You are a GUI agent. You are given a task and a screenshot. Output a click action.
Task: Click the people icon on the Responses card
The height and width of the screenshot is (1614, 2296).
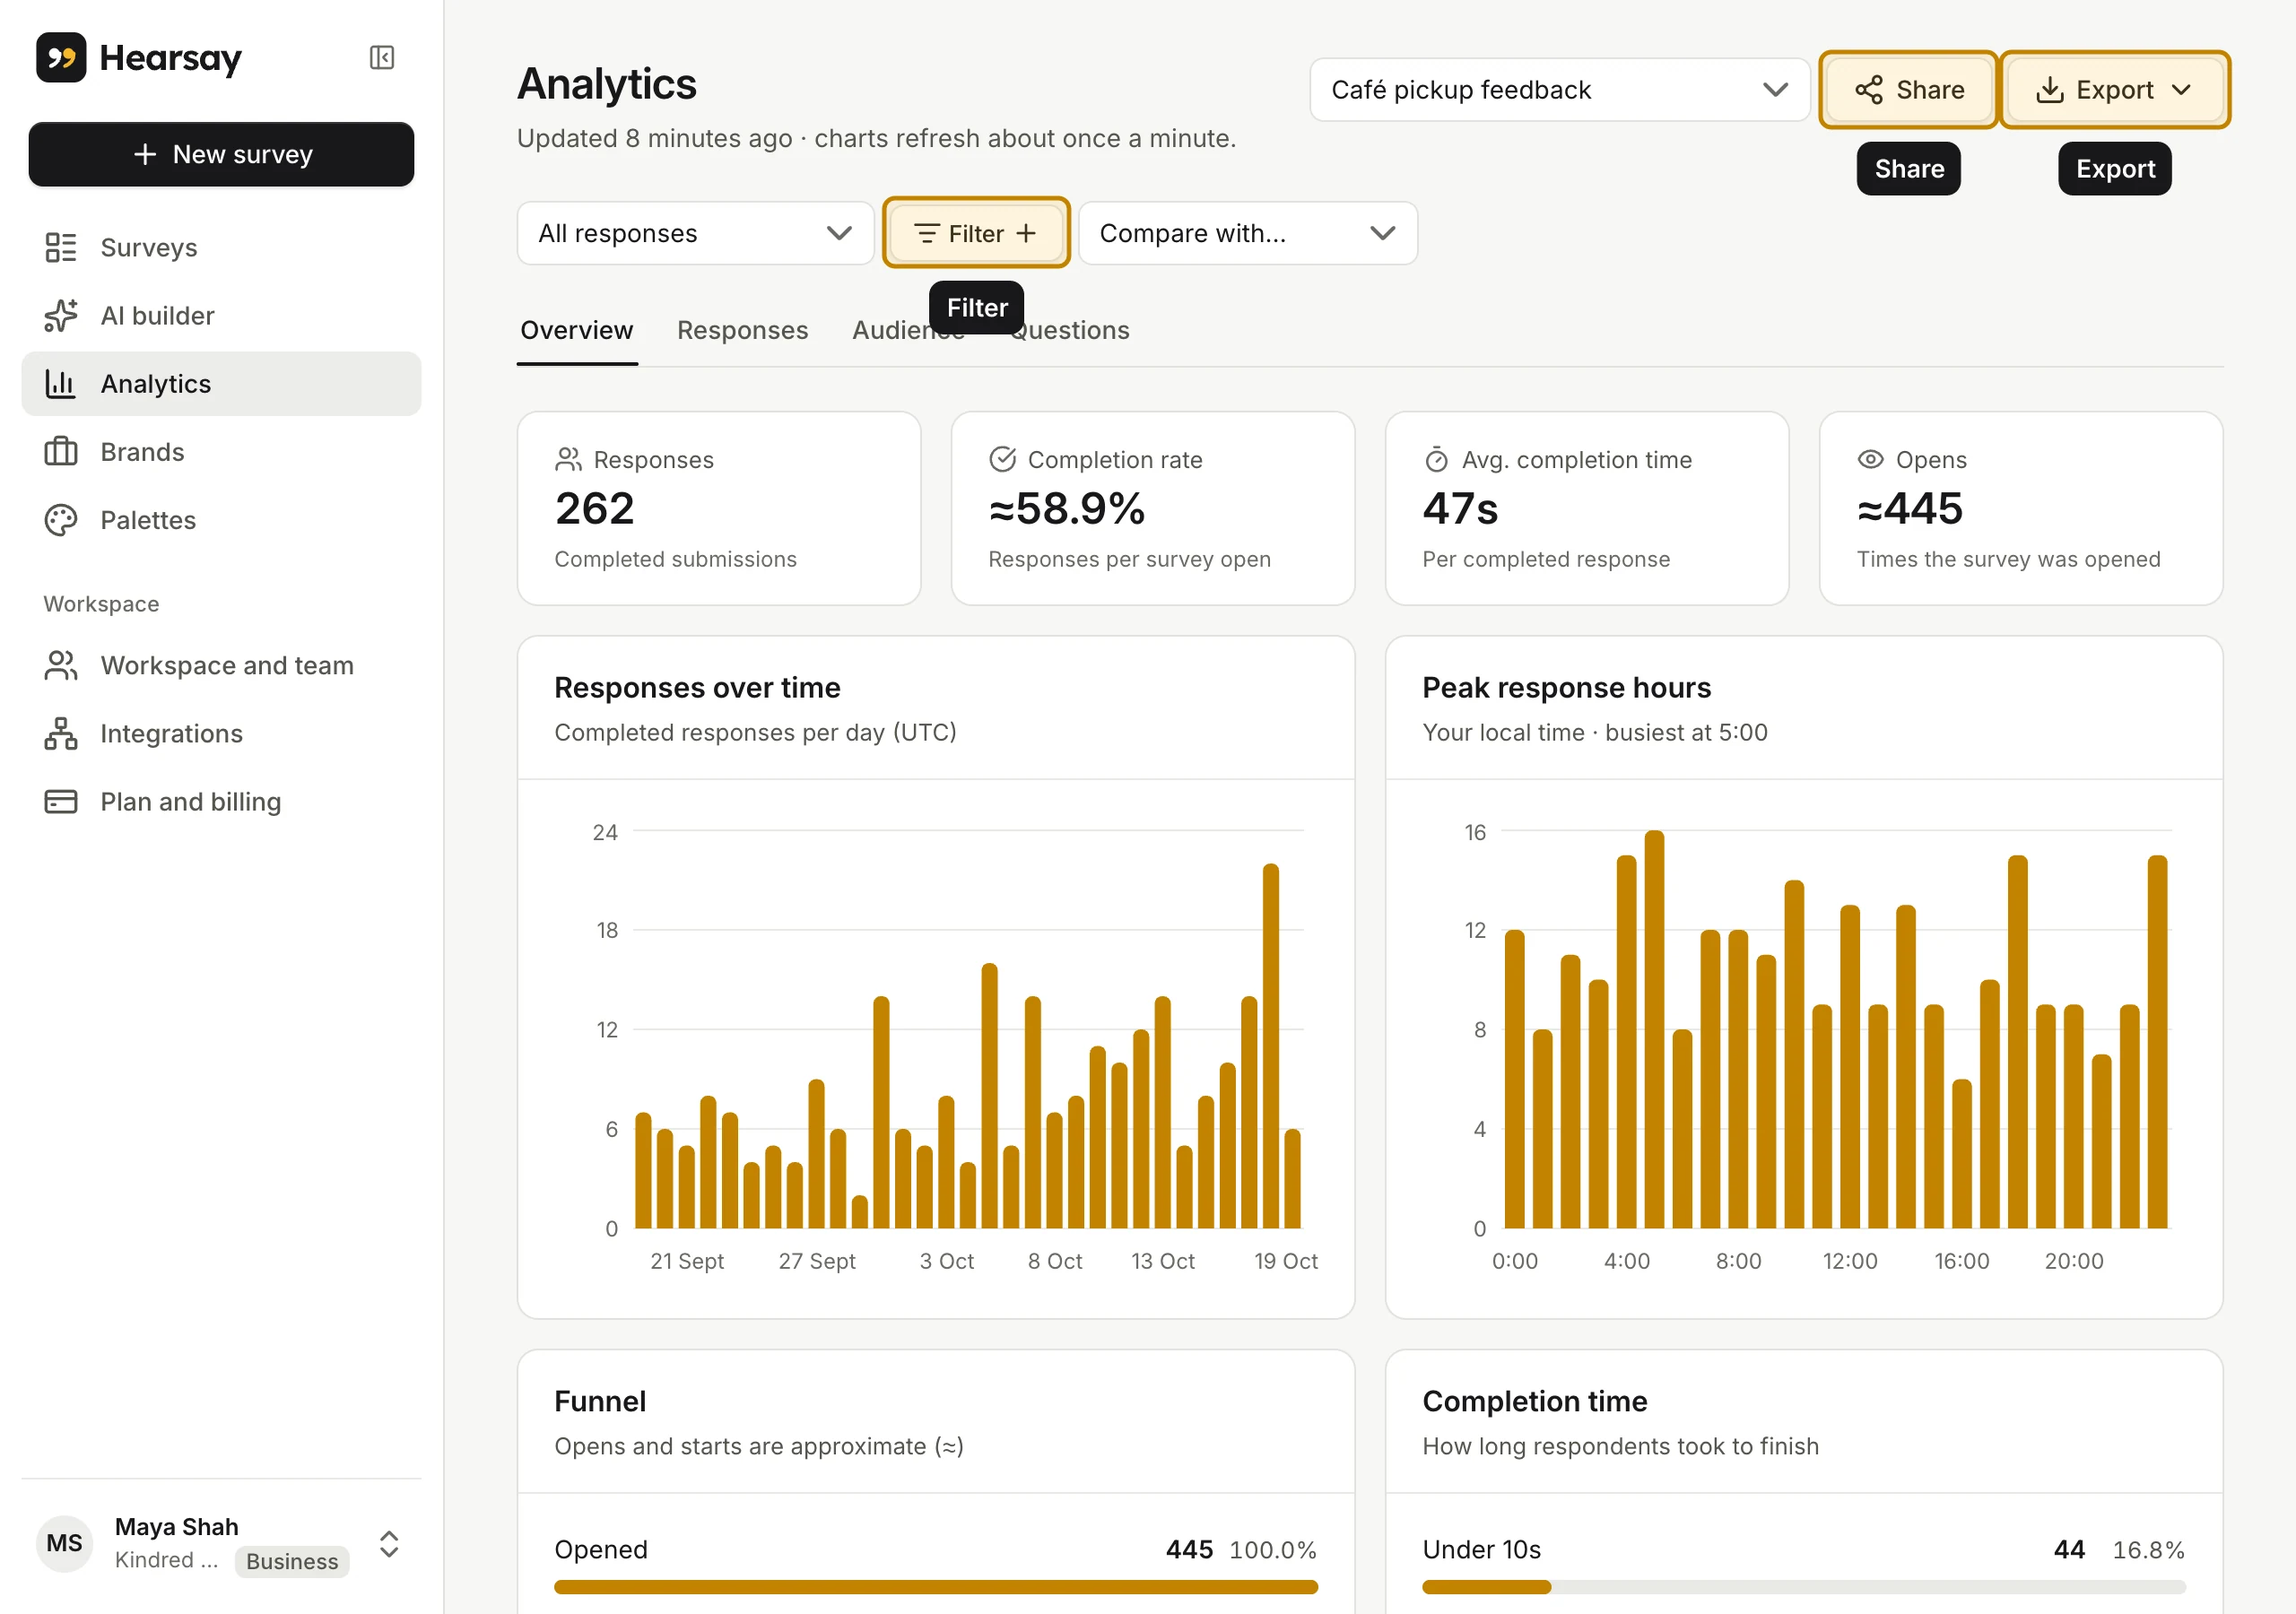(568, 459)
